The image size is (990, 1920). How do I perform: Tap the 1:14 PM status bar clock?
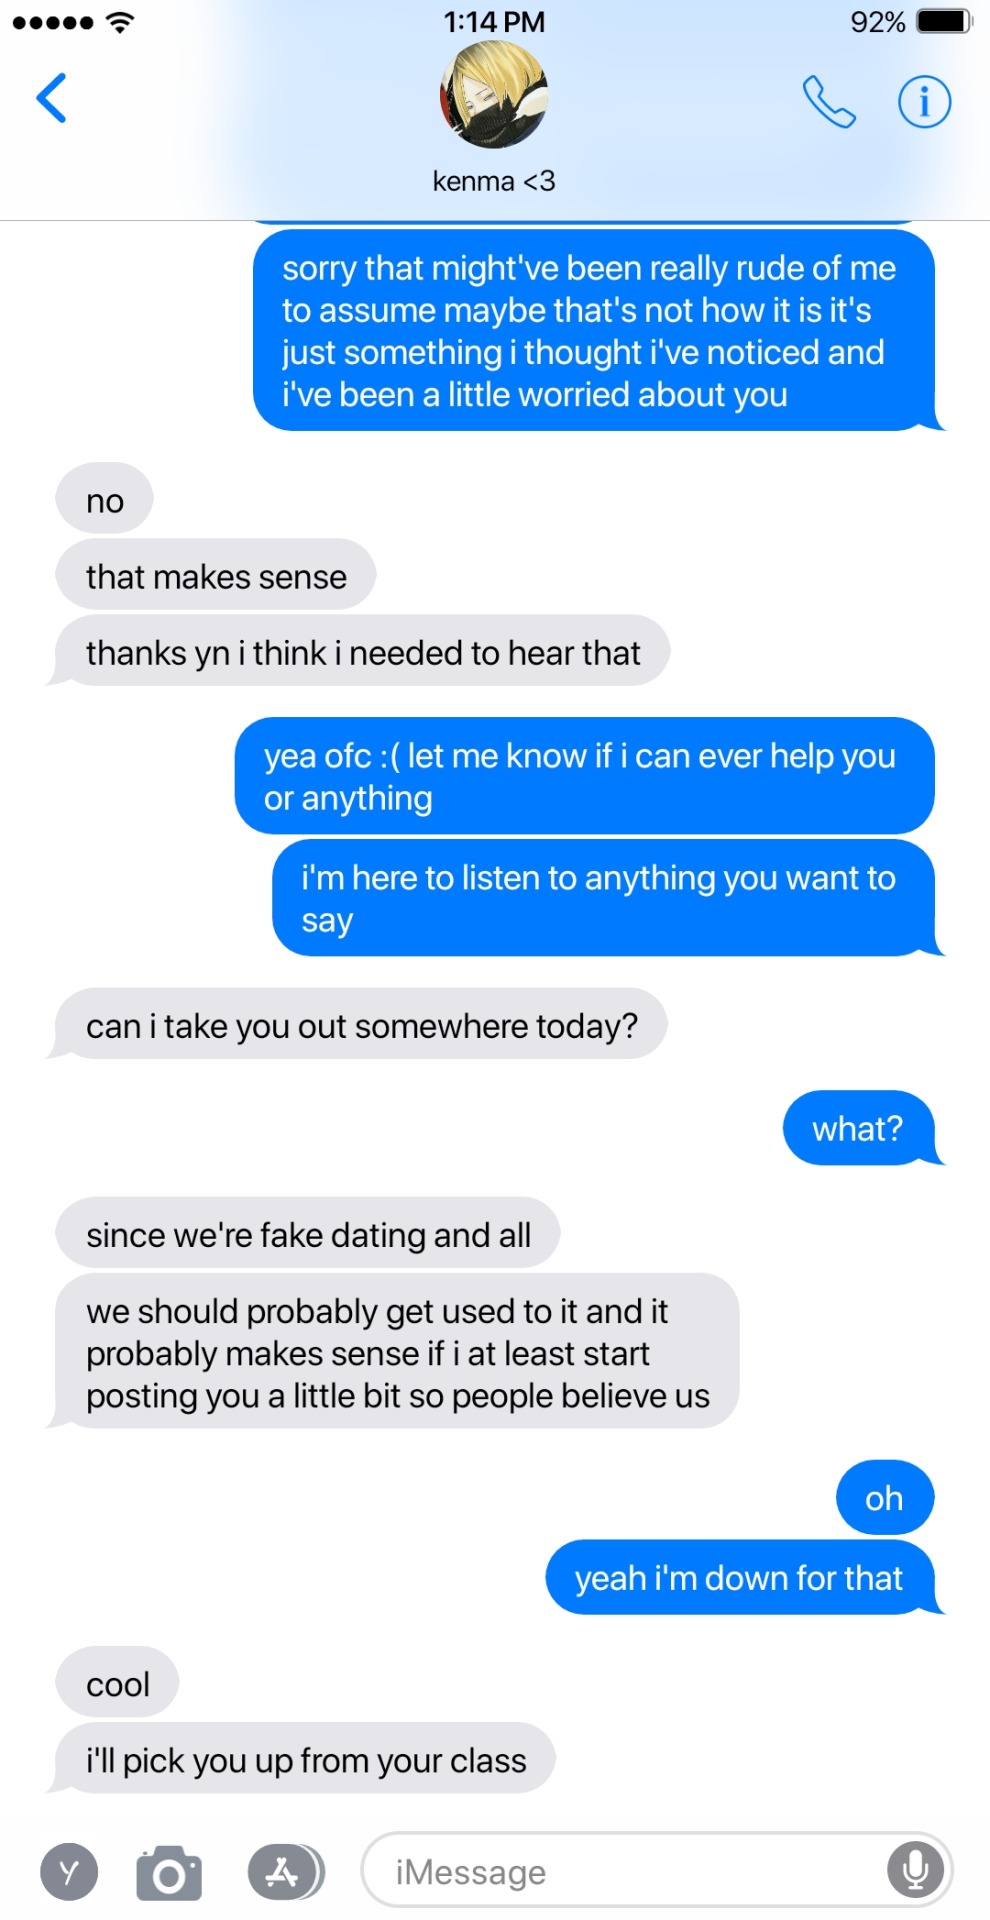[494, 22]
